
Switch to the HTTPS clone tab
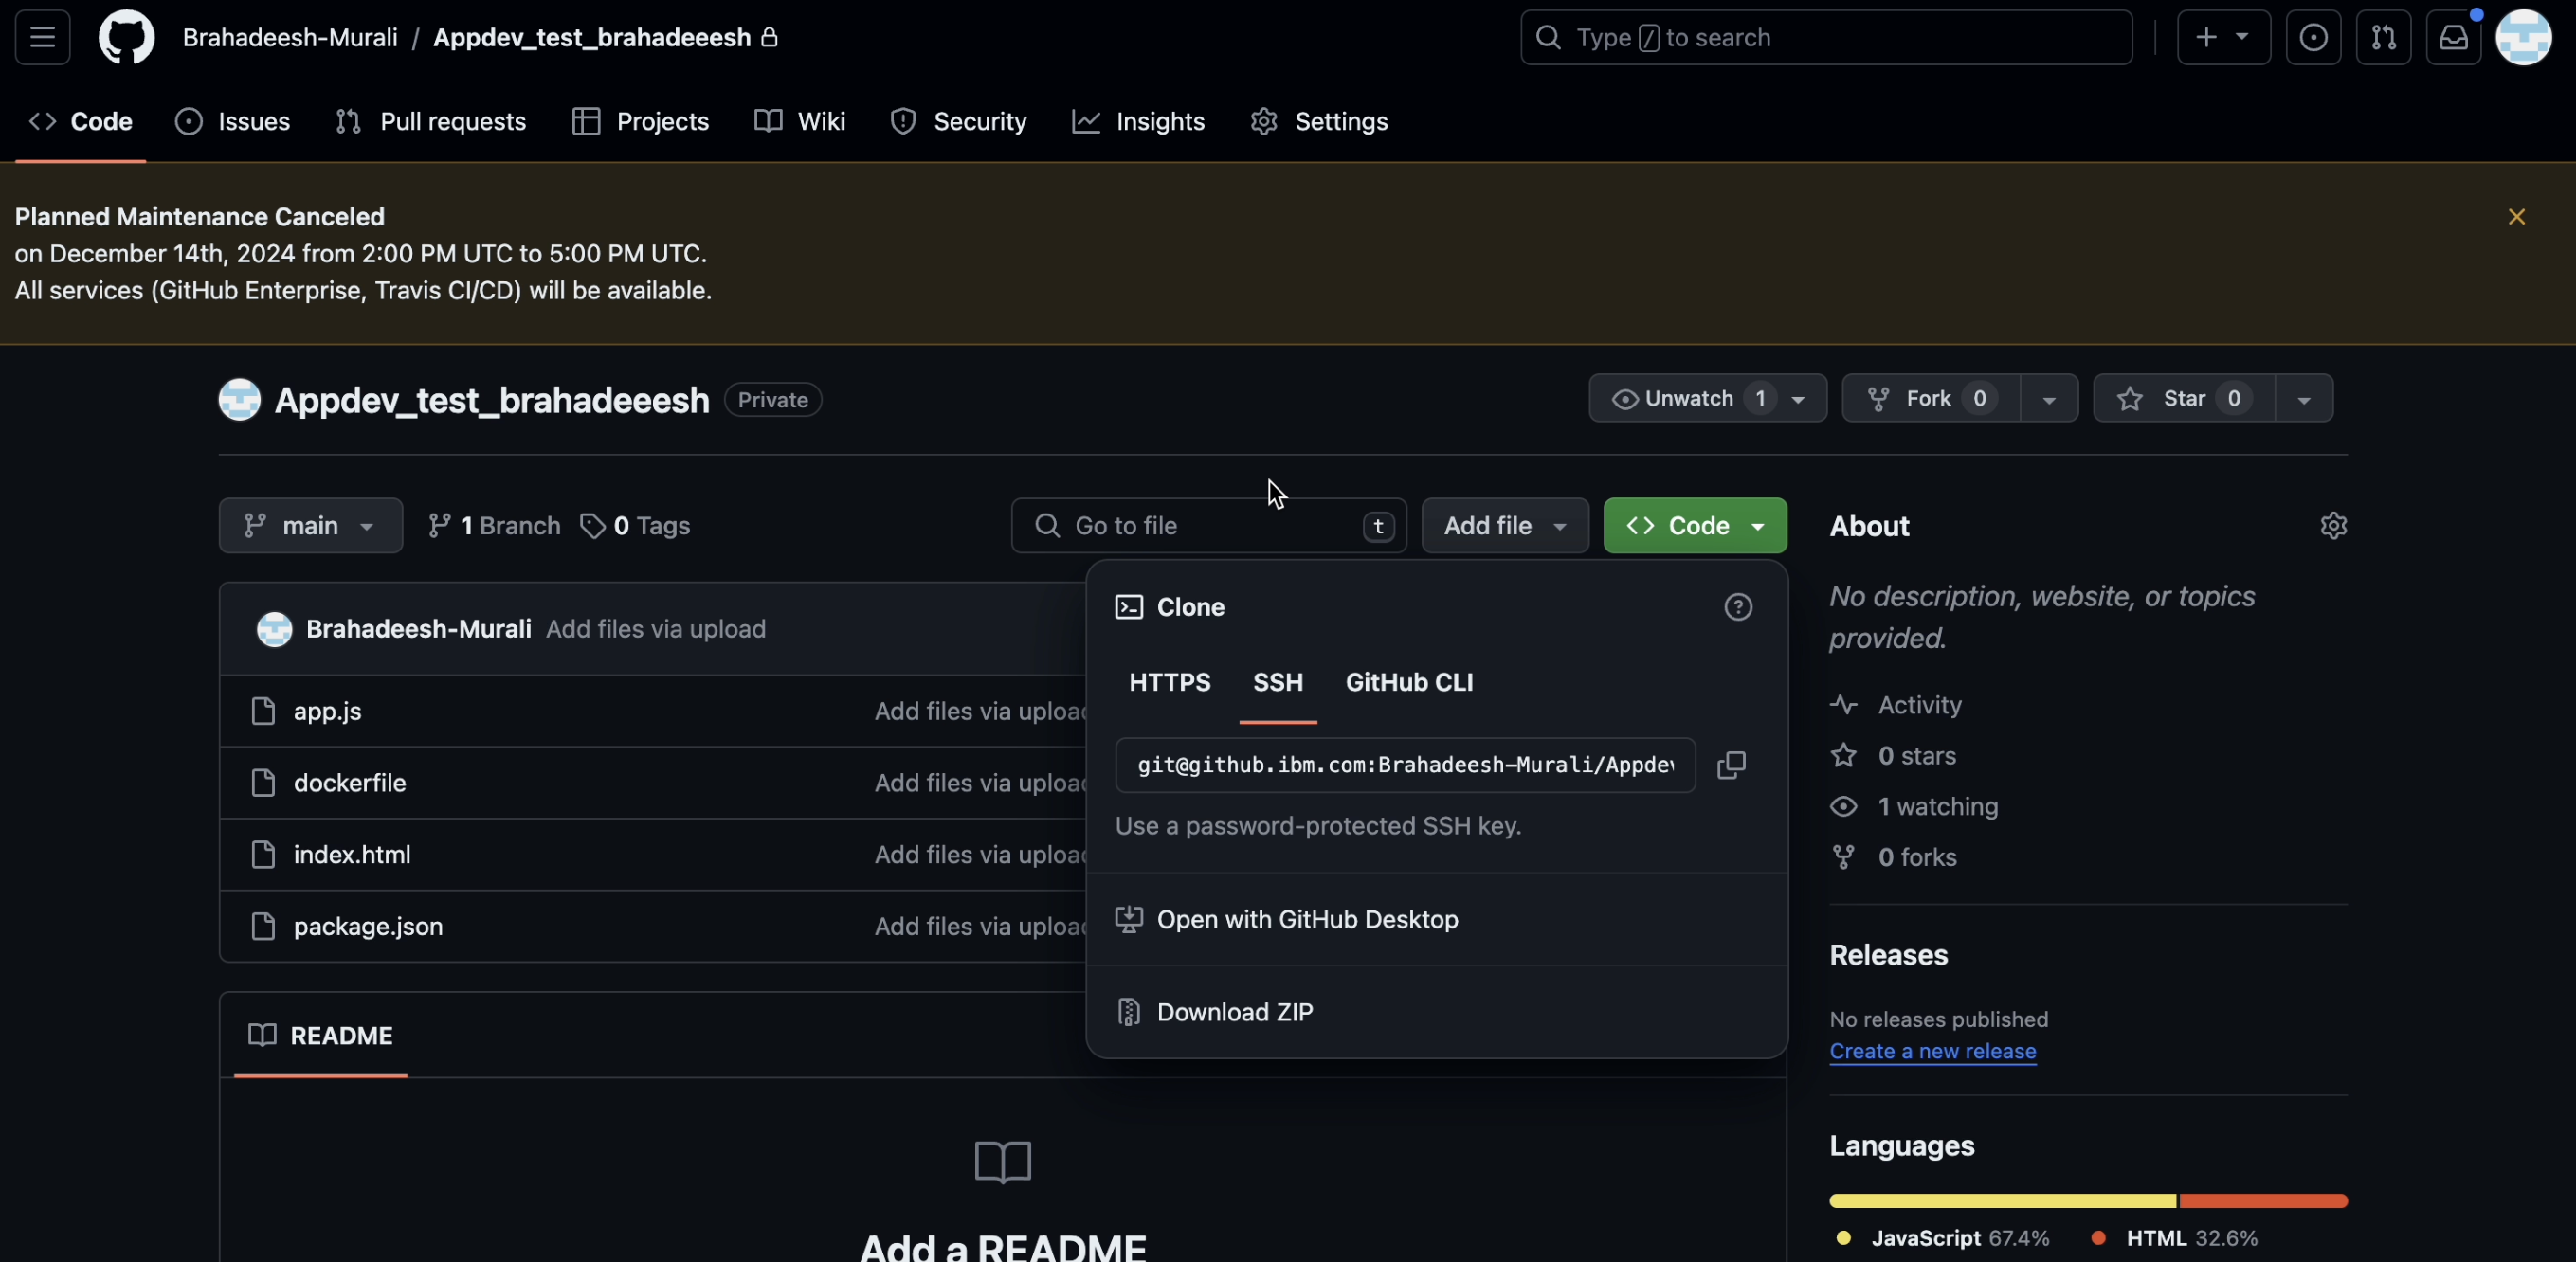pyautogui.click(x=1169, y=682)
